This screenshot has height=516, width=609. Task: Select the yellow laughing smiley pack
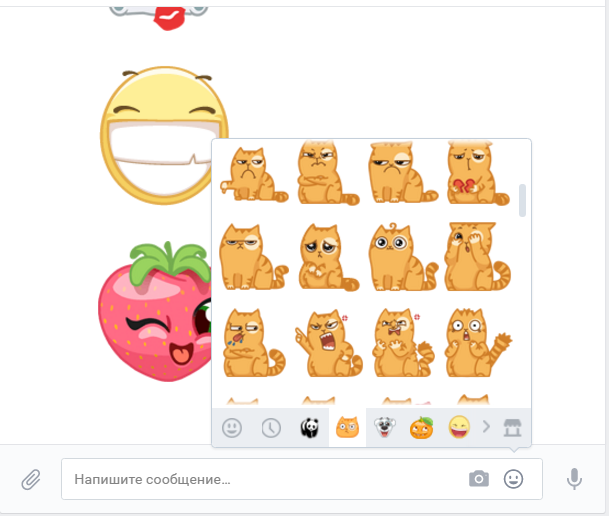click(459, 427)
